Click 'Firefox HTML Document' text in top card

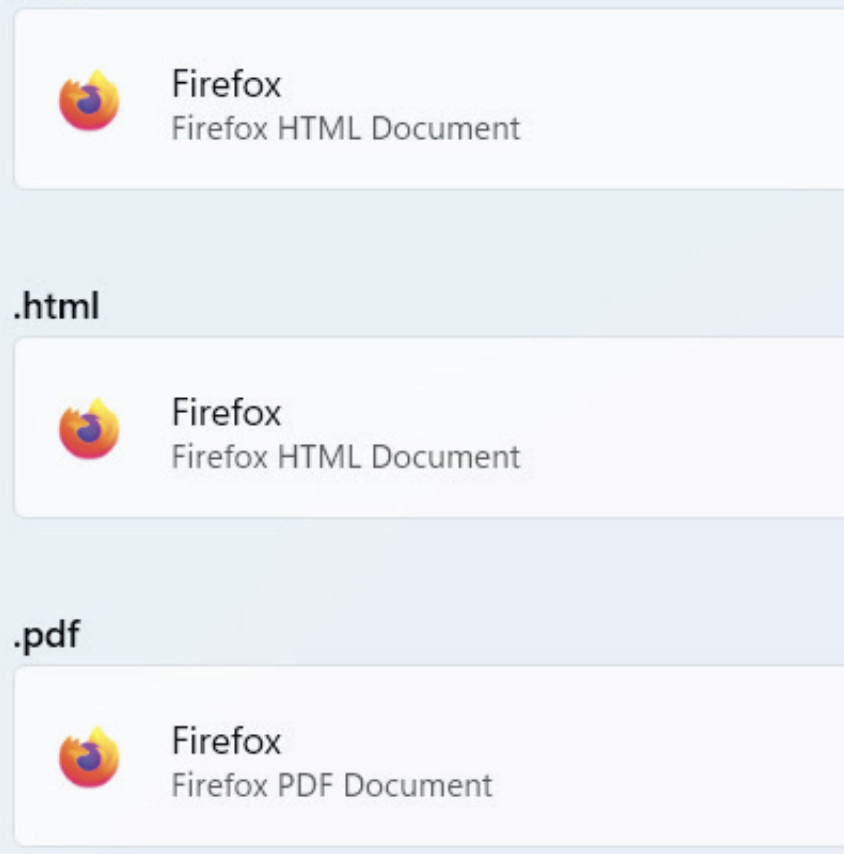[x=345, y=129]
